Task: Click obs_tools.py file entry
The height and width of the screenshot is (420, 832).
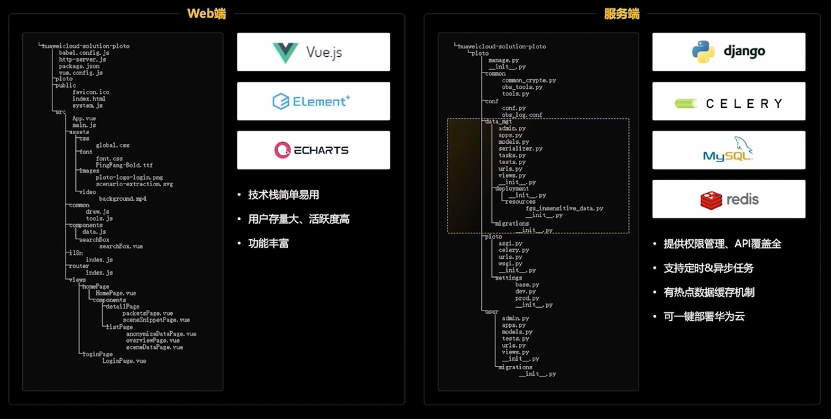Action: (522, 87)
